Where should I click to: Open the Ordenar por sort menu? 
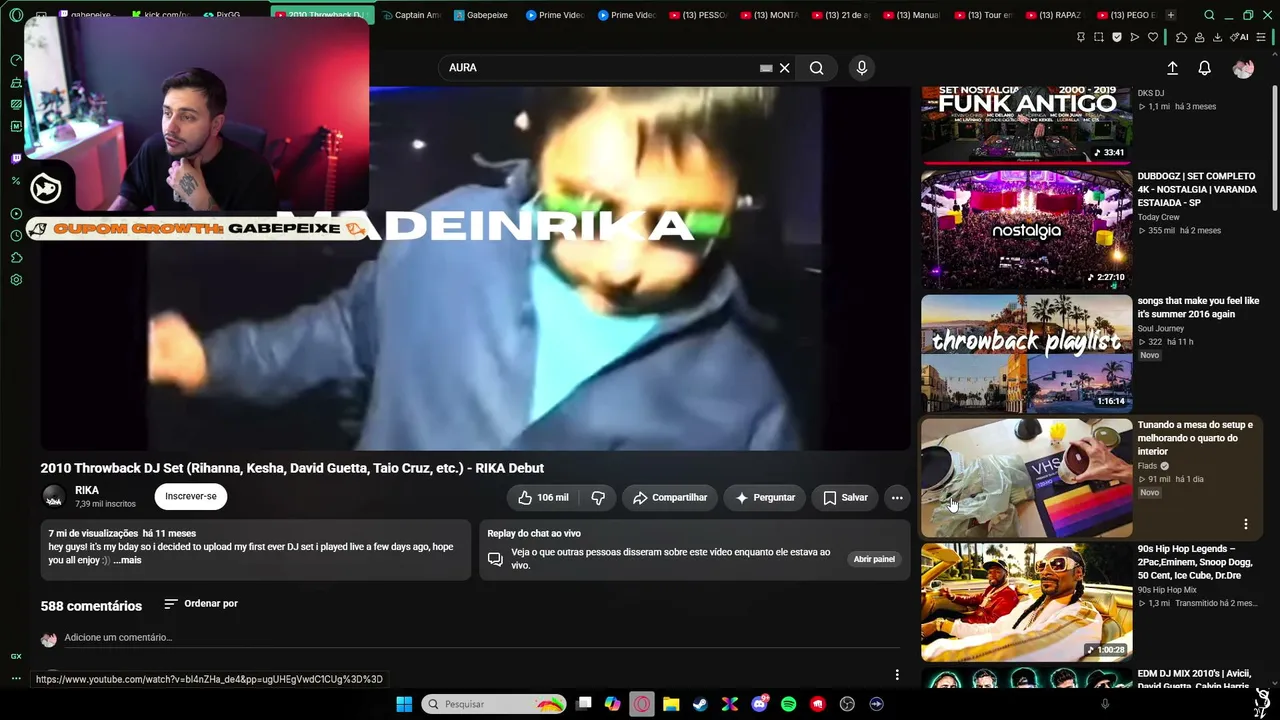pyautogui.click(x=201, y=604)
